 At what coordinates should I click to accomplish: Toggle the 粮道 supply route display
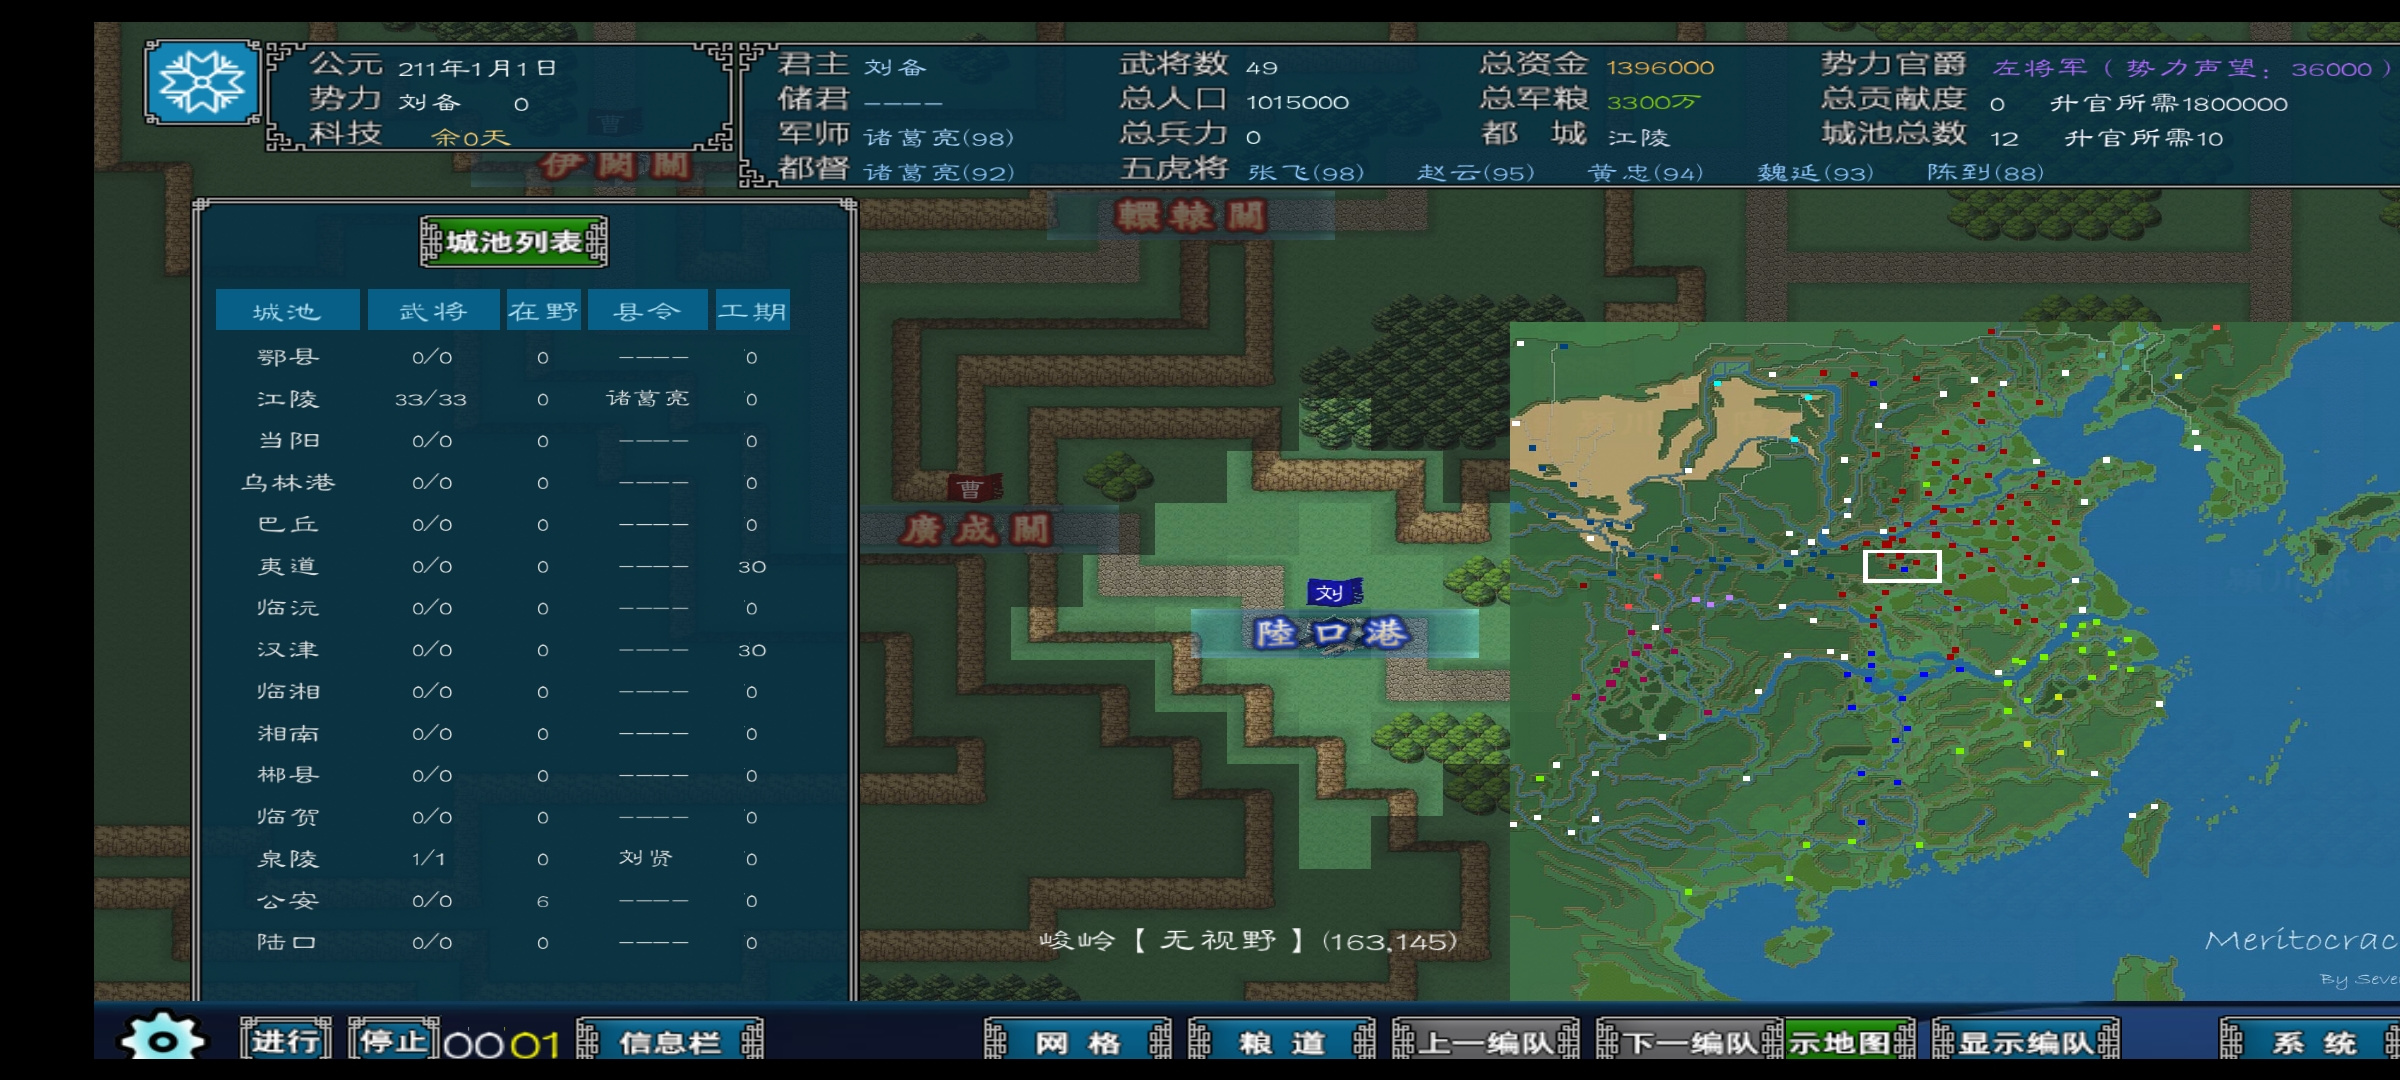[1281, 1042]
